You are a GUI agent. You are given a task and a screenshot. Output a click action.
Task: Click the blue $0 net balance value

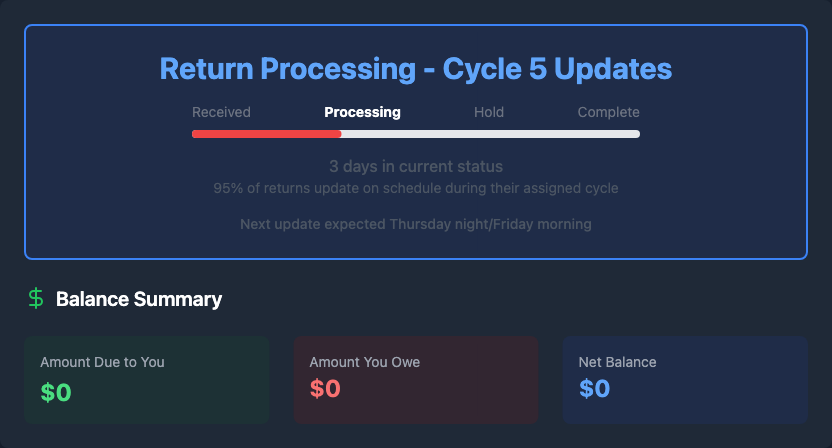point(594,389)
